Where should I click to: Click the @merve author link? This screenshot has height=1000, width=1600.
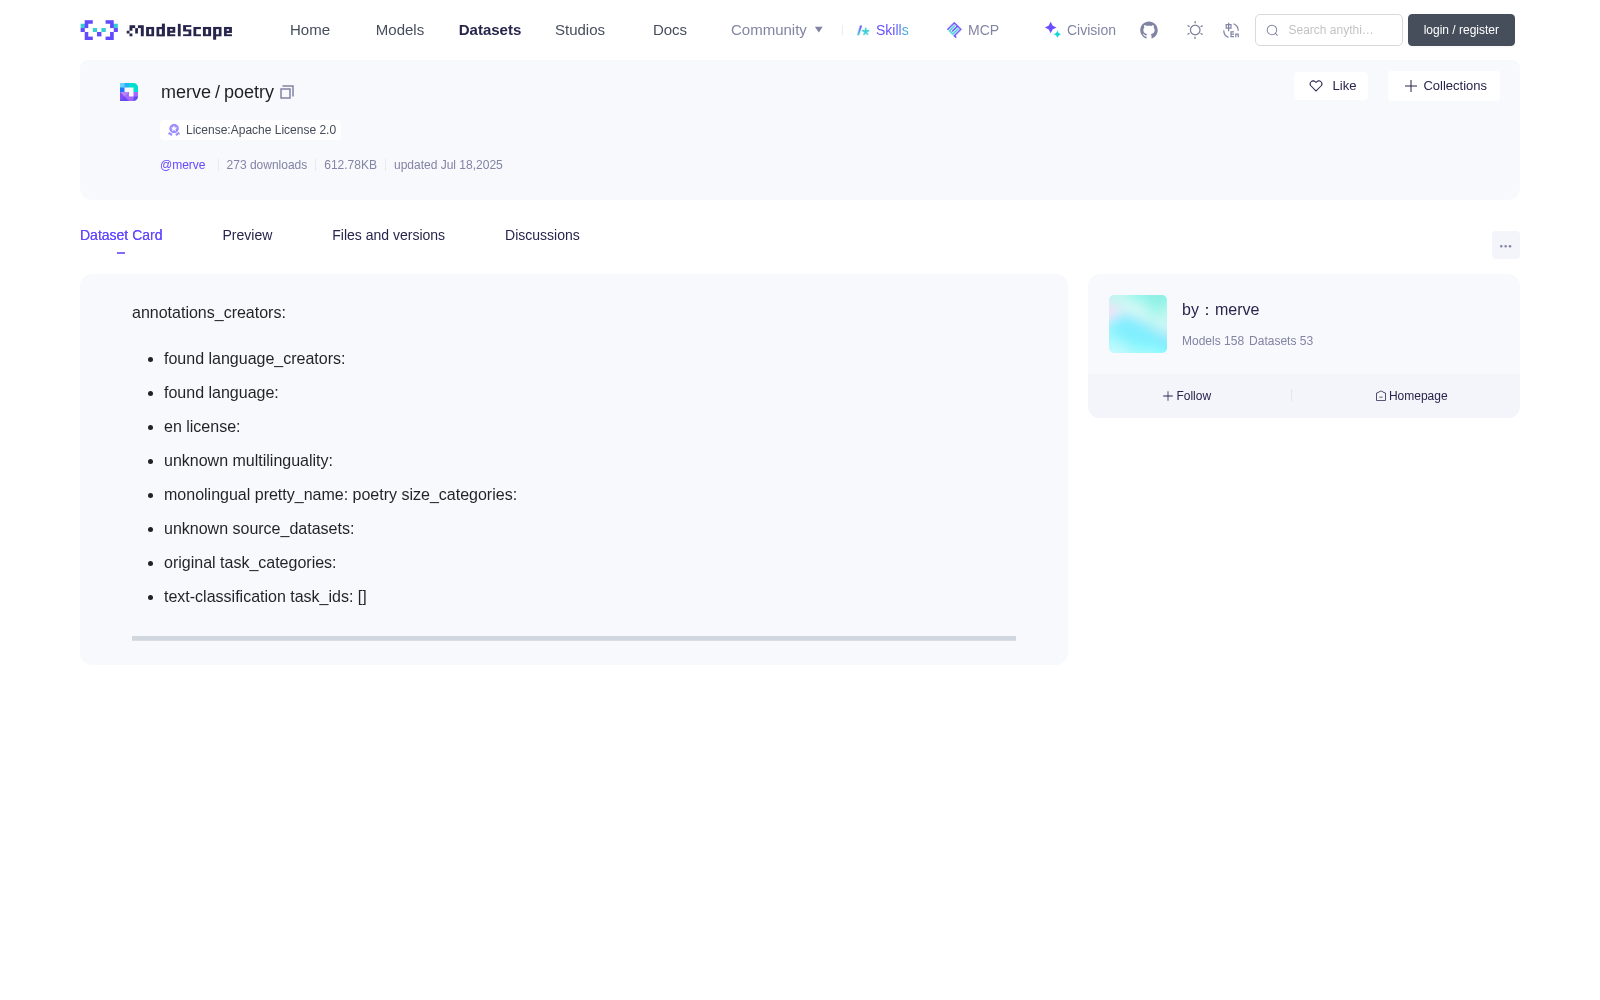click(183, 165)
